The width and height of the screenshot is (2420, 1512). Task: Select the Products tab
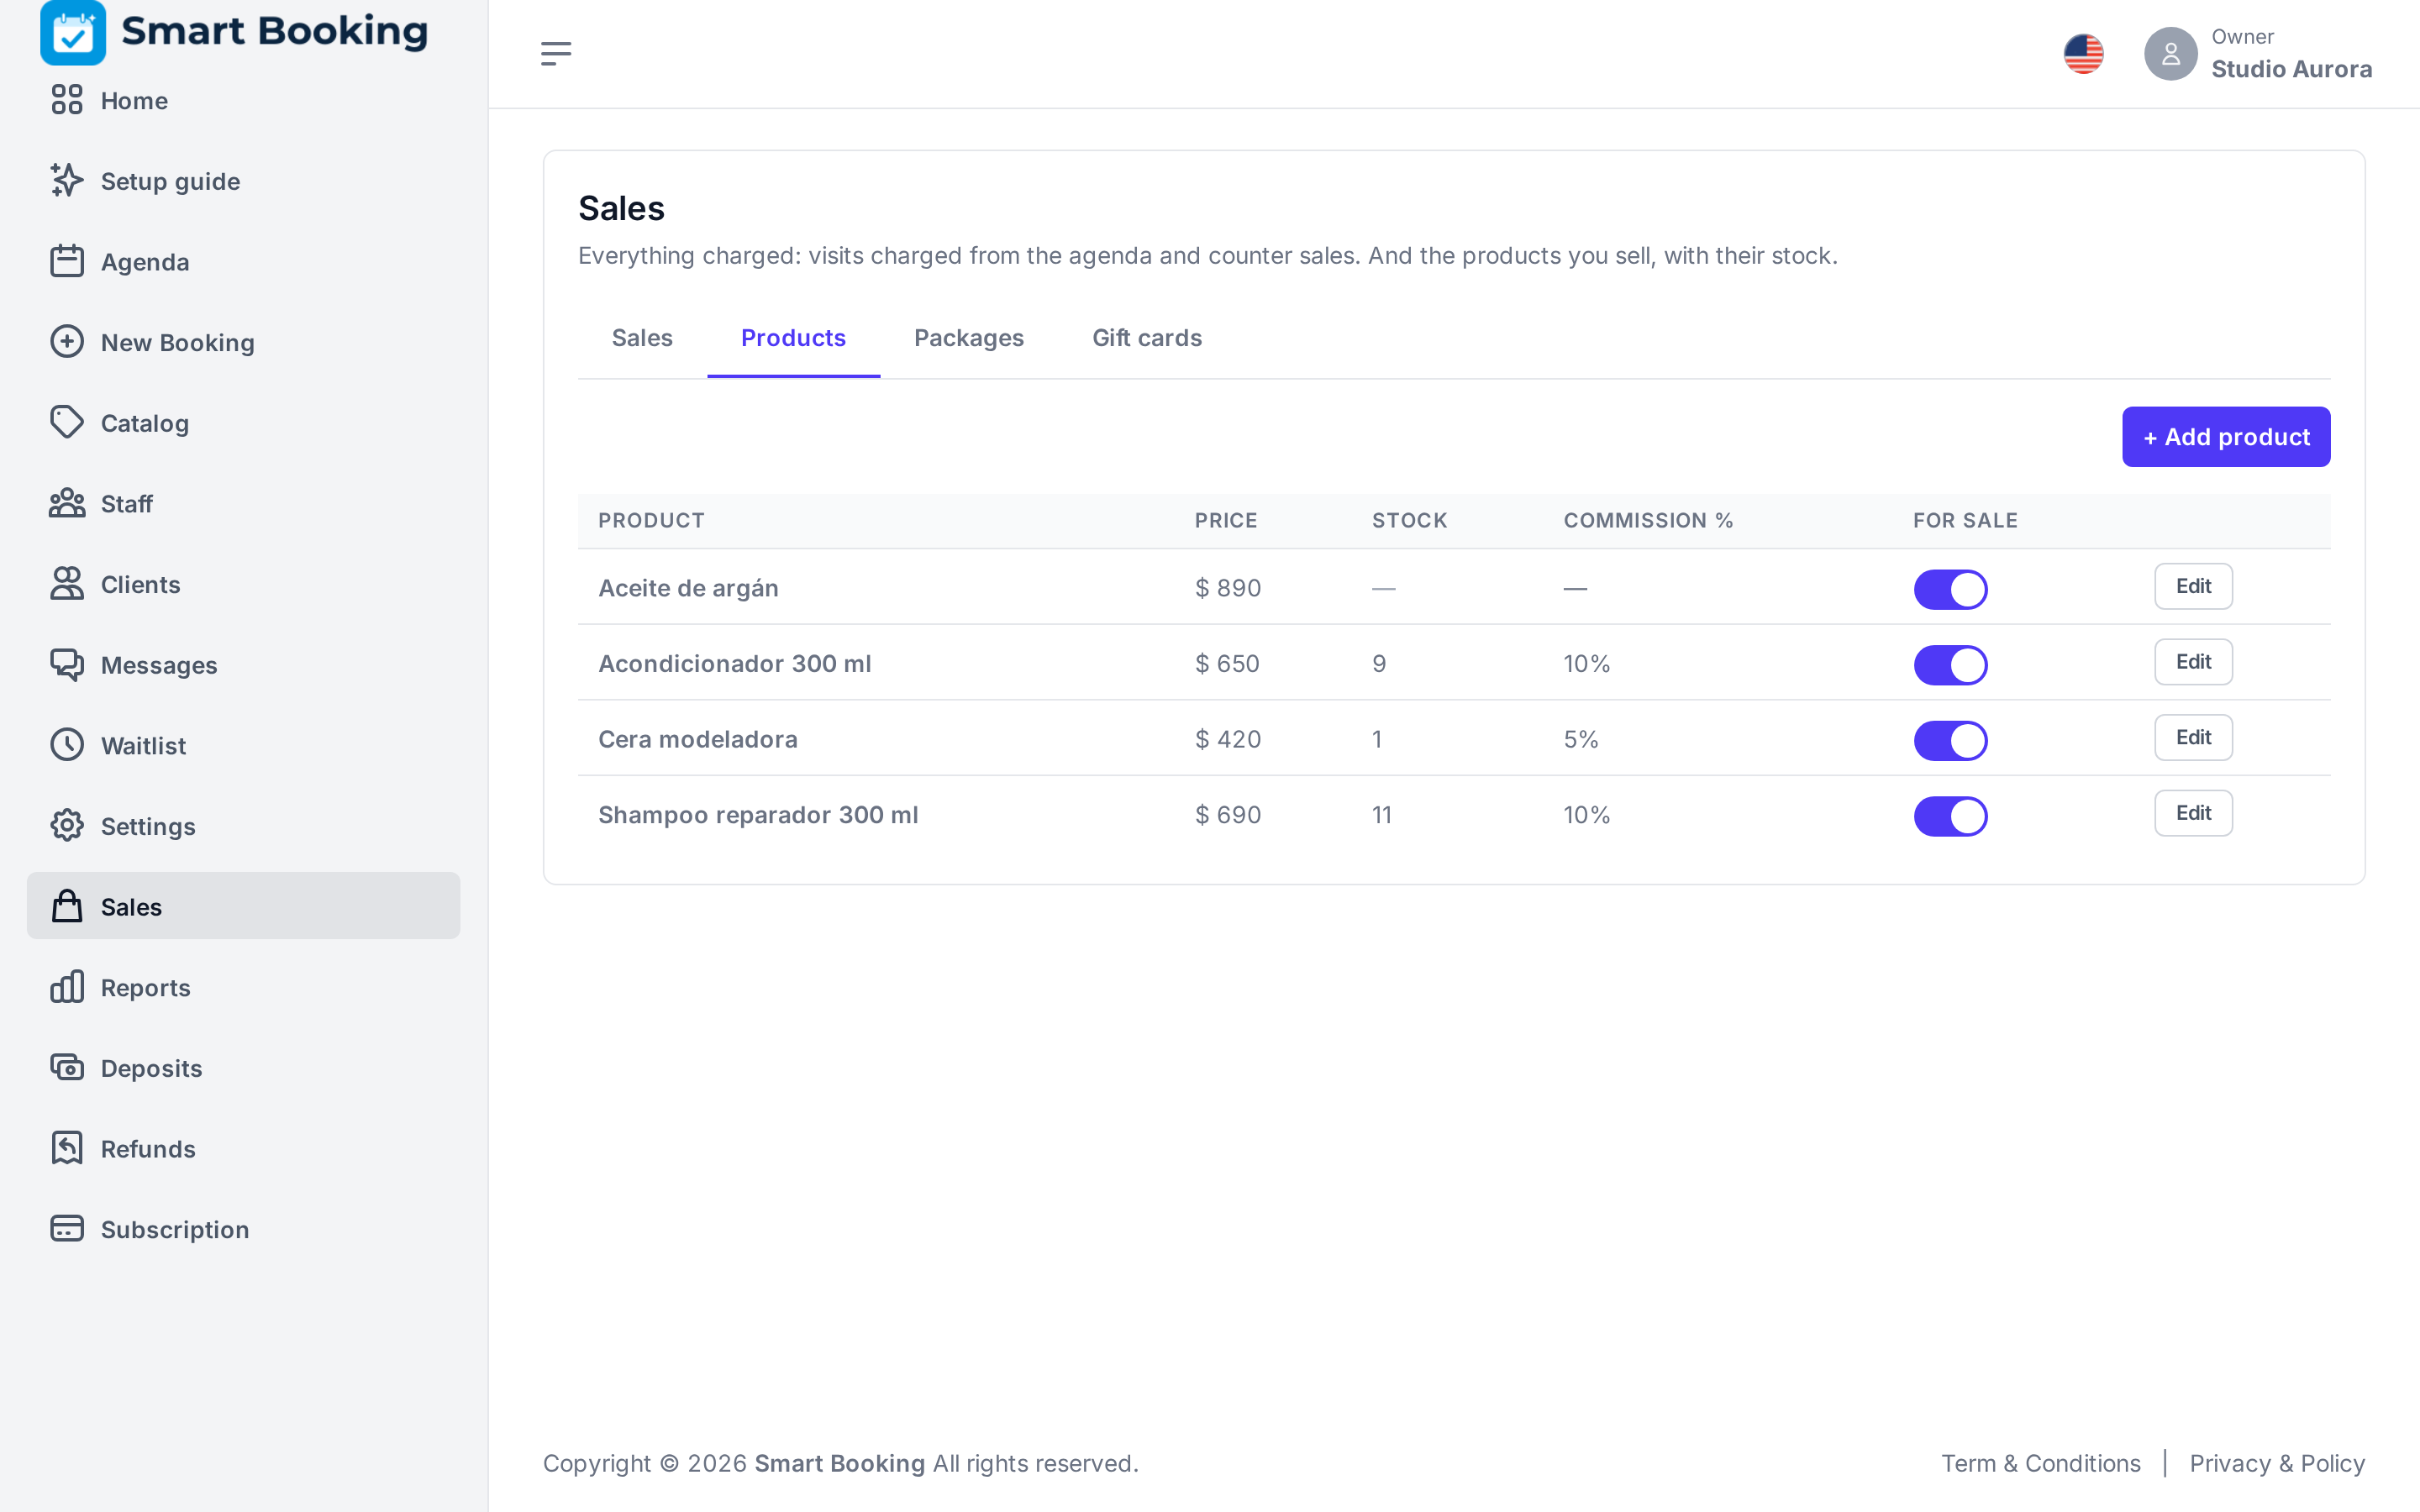[793, 339]
